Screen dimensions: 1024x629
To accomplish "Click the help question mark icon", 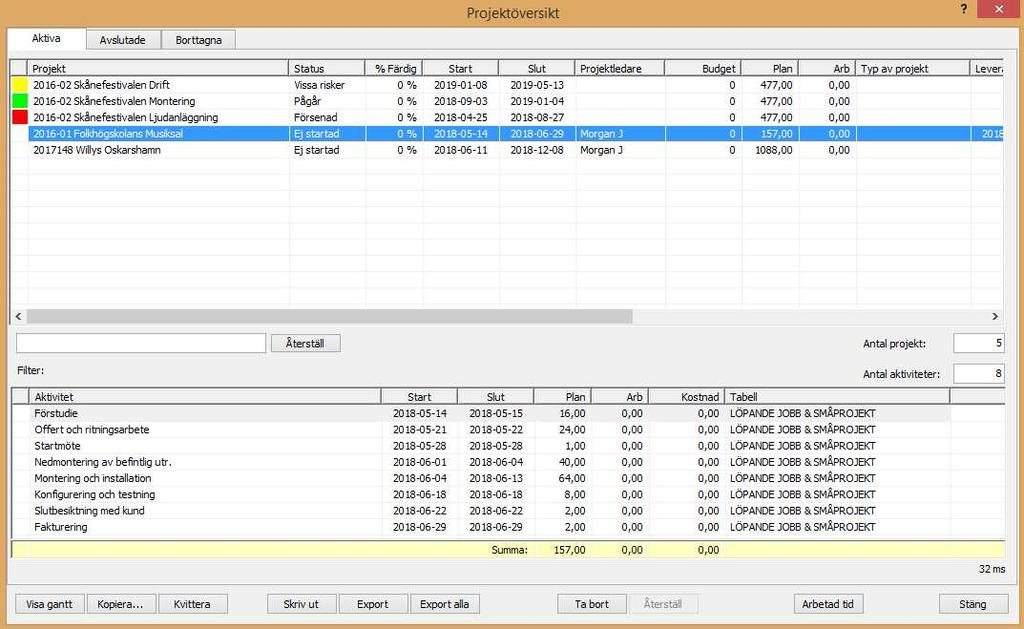I will [964, 9].
